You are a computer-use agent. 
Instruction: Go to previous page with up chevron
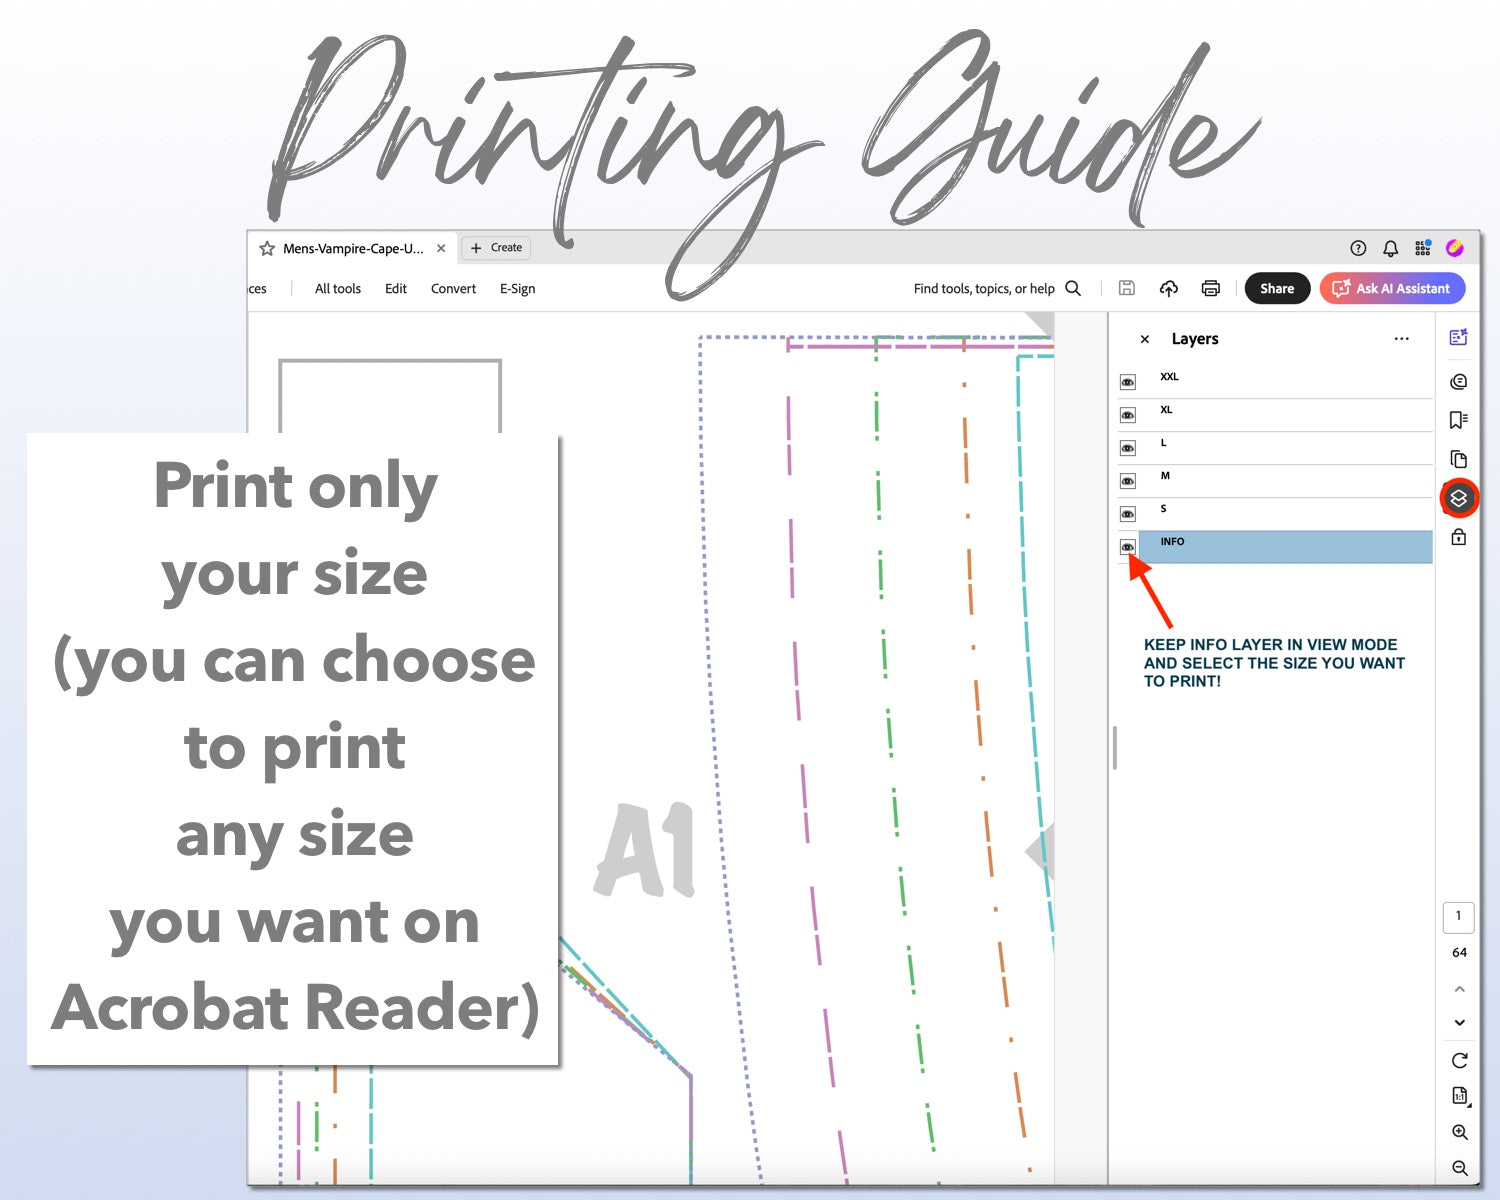tap(1459, 989)
